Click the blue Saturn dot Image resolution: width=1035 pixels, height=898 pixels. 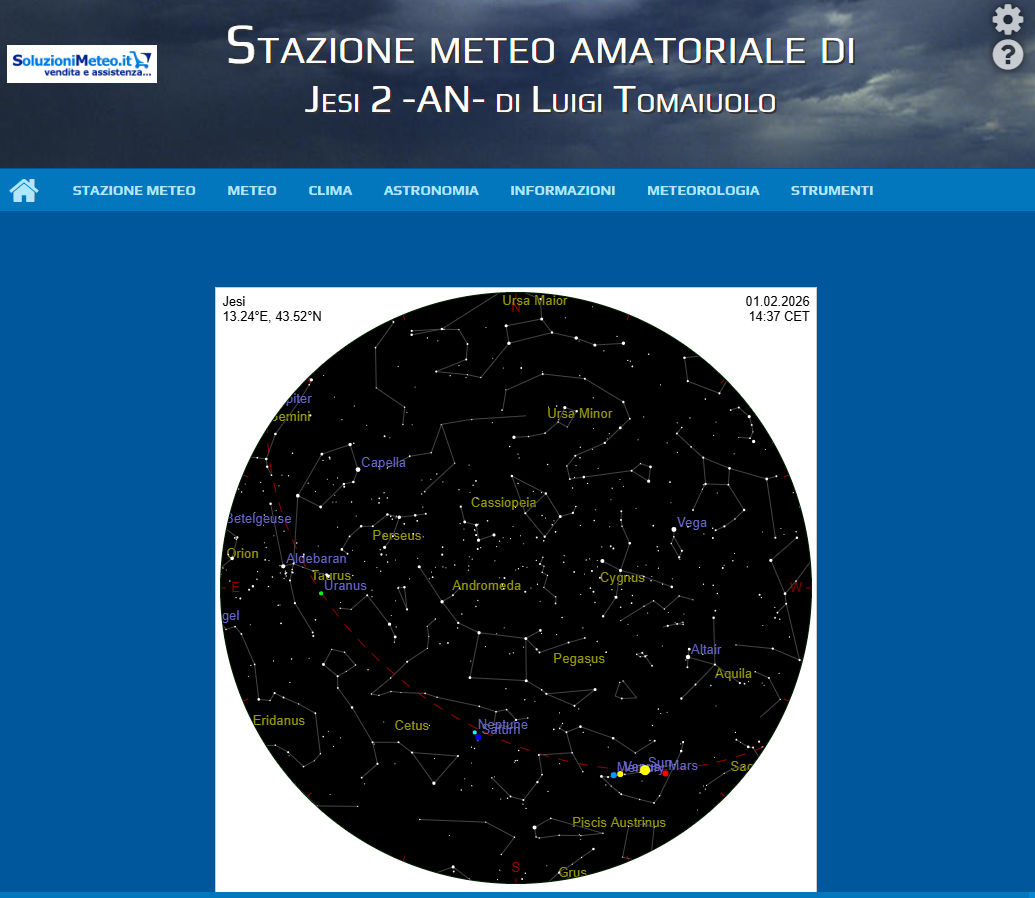[479, 738]
